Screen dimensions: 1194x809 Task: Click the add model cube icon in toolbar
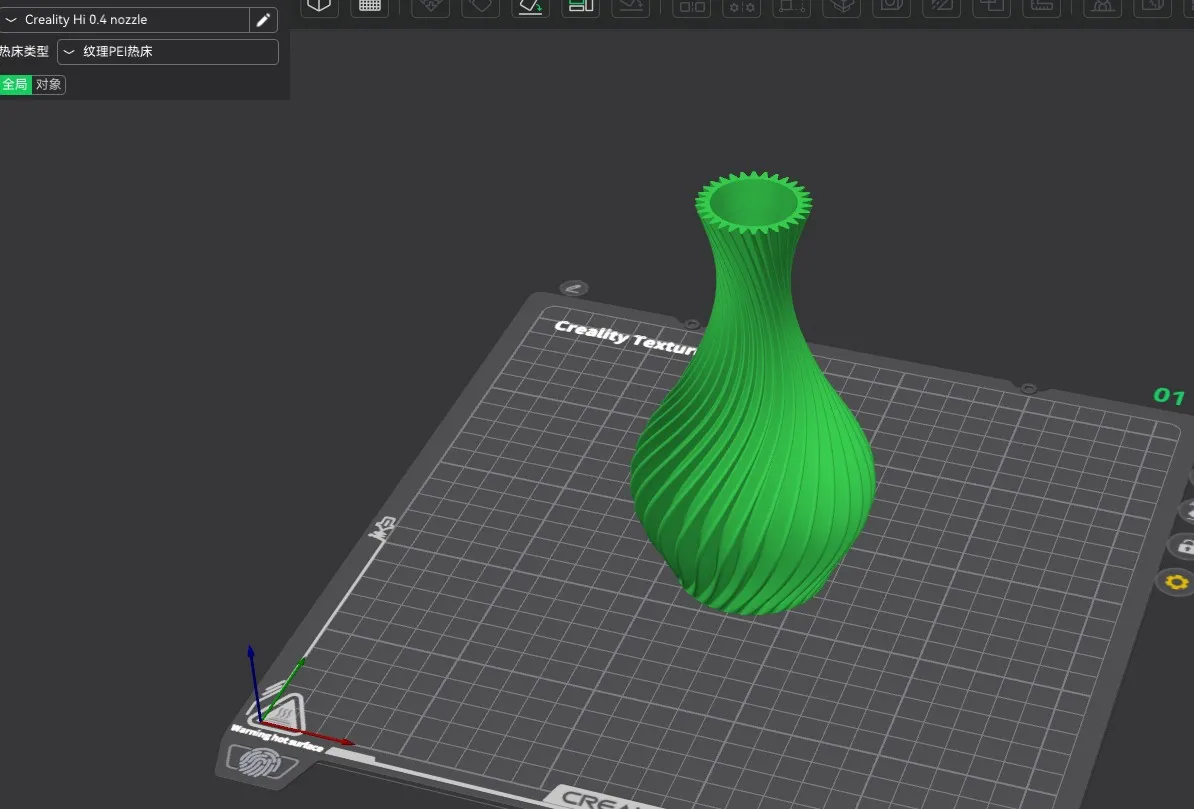[x=319, y=7]
